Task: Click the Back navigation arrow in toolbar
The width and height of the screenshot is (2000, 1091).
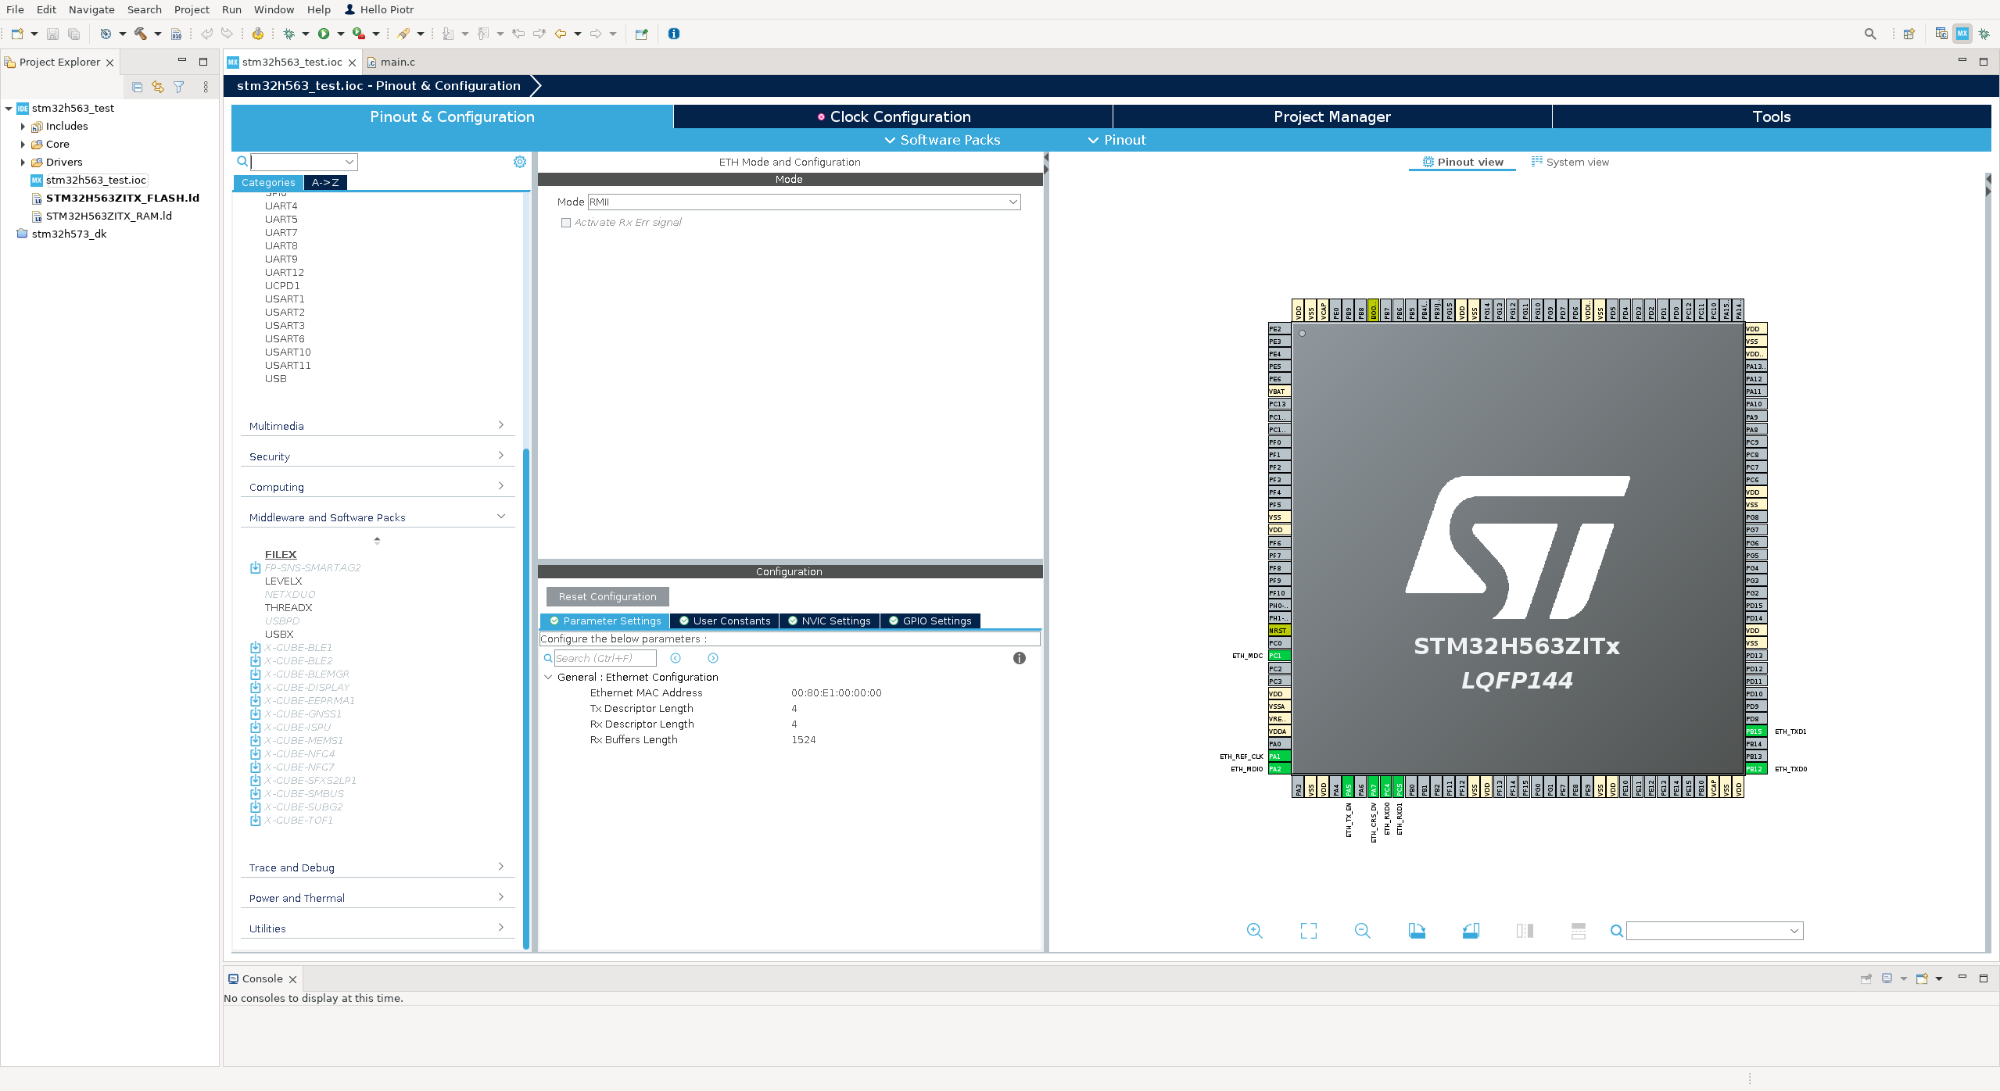Action: pos(561,34)
